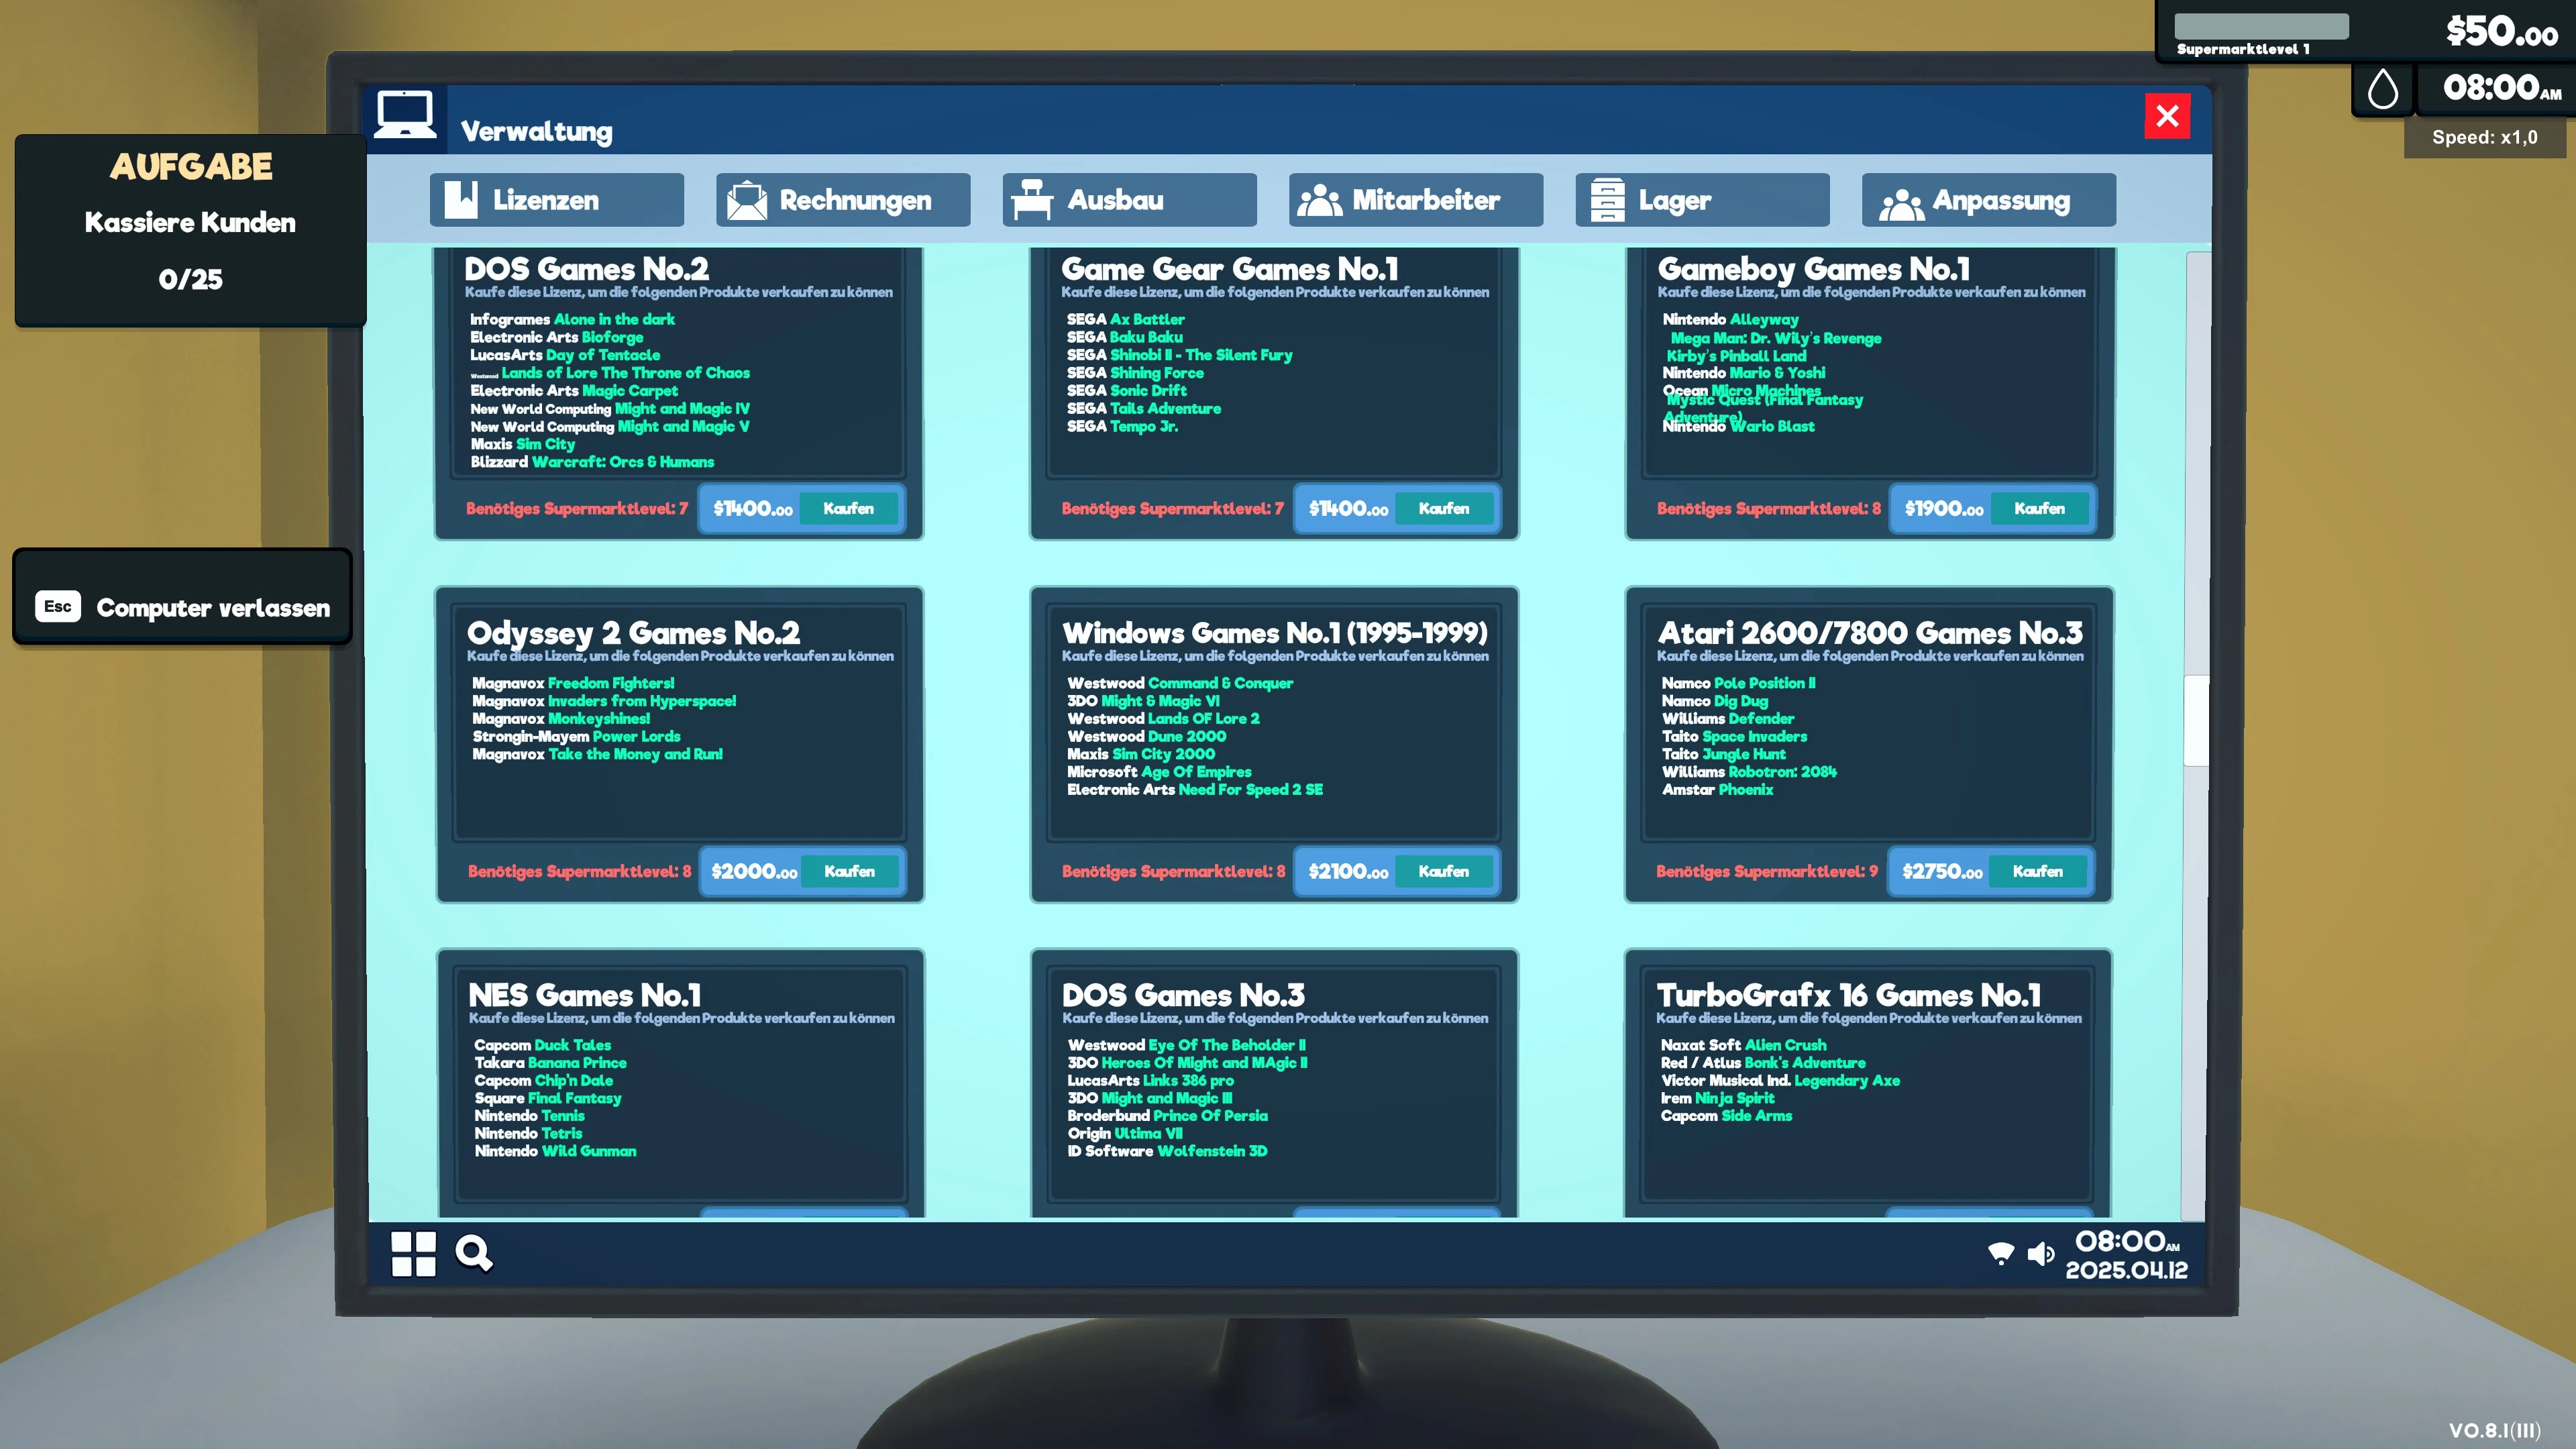Click the $2750.00 price on Atari Games

click(x=1942, y=872)
